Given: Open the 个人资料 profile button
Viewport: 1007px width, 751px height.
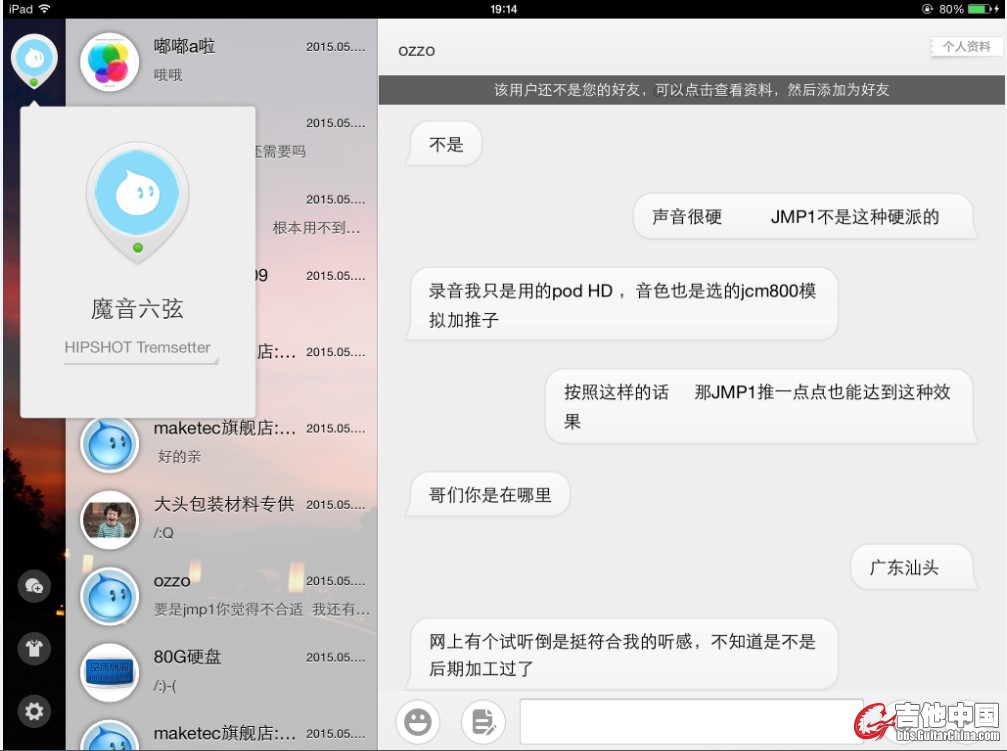Looking at the screenshot, I should (x=967, y=46).
